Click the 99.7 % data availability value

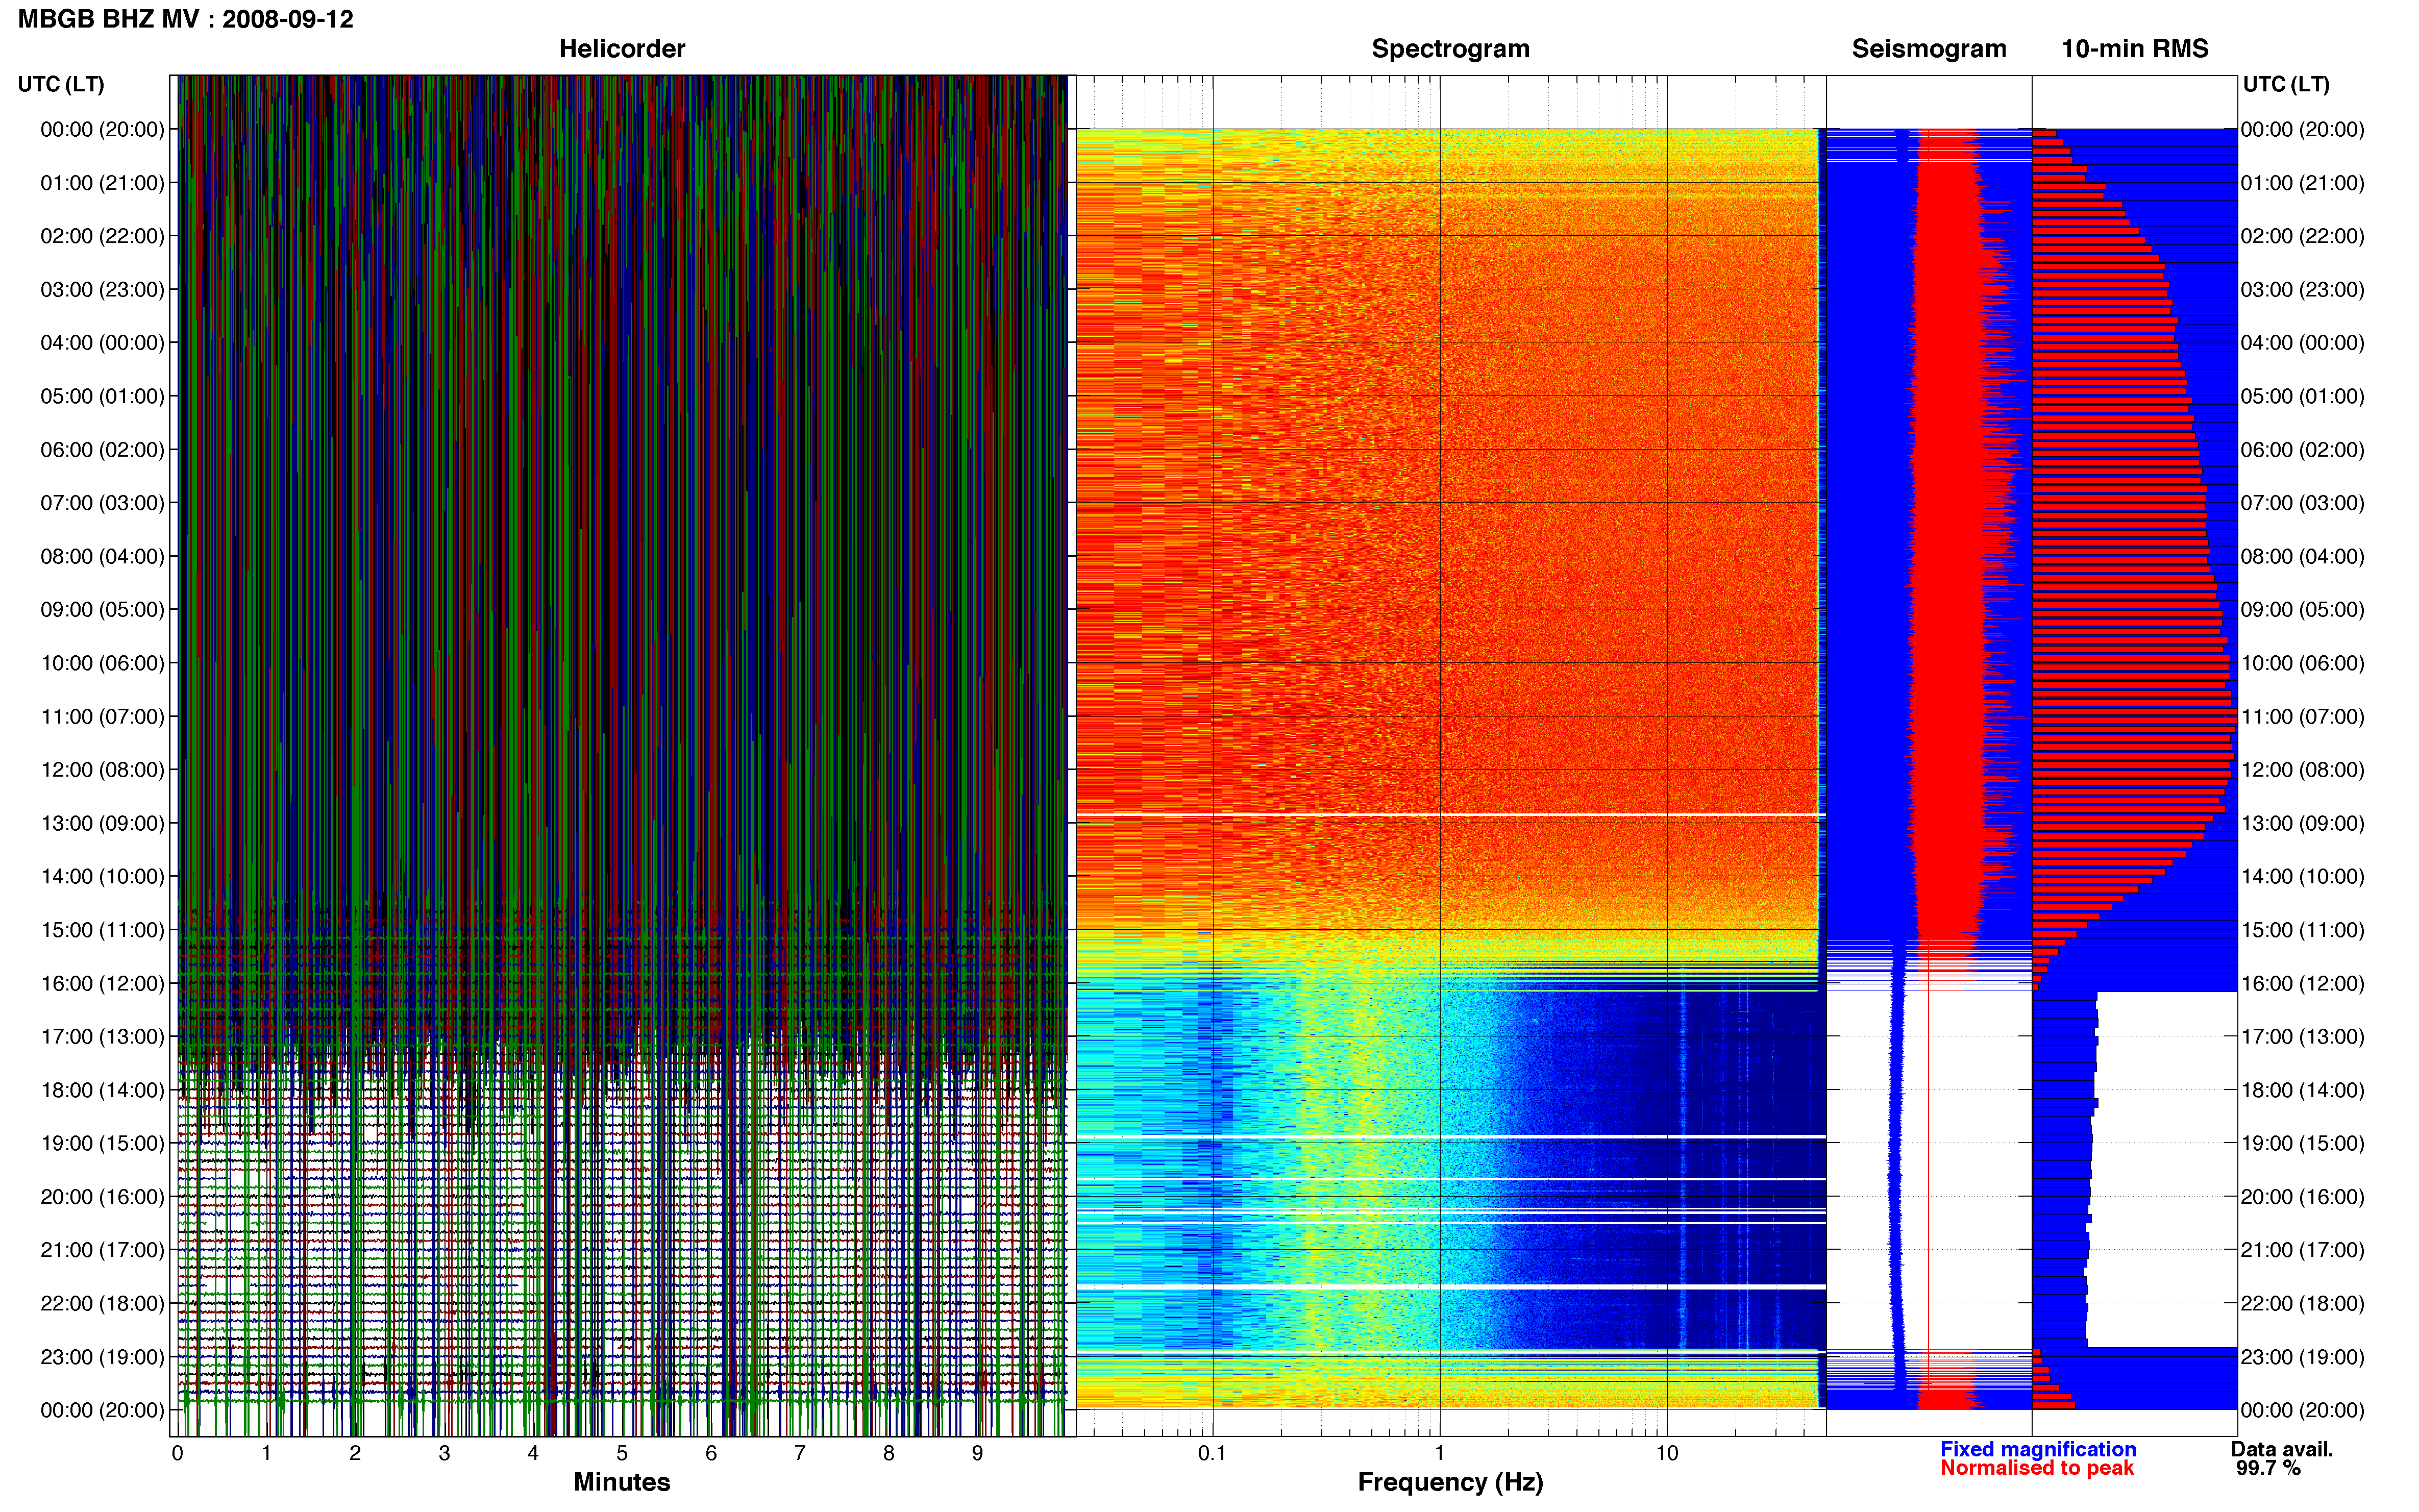pyautogui.click(x=2268, y=1468)
